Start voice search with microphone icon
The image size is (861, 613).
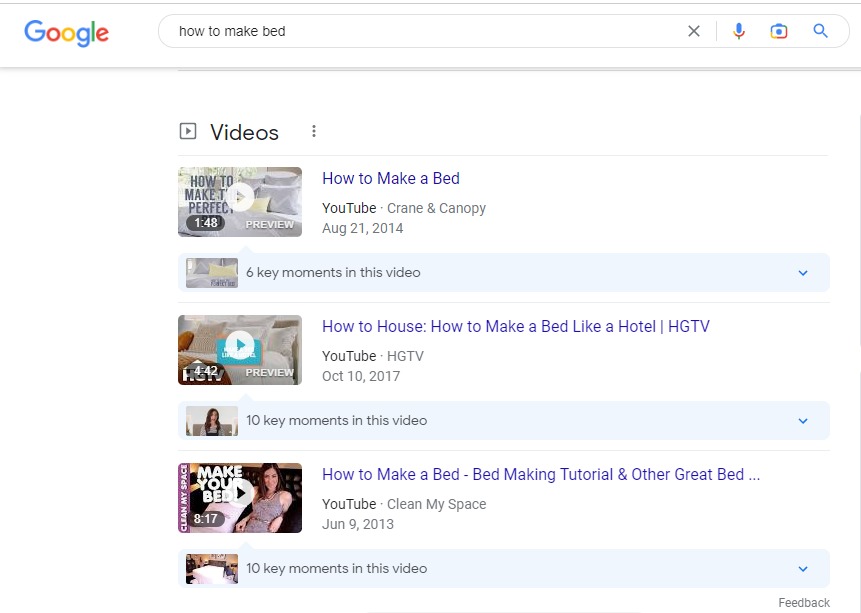pyautogui.click(x=739, y=31)
